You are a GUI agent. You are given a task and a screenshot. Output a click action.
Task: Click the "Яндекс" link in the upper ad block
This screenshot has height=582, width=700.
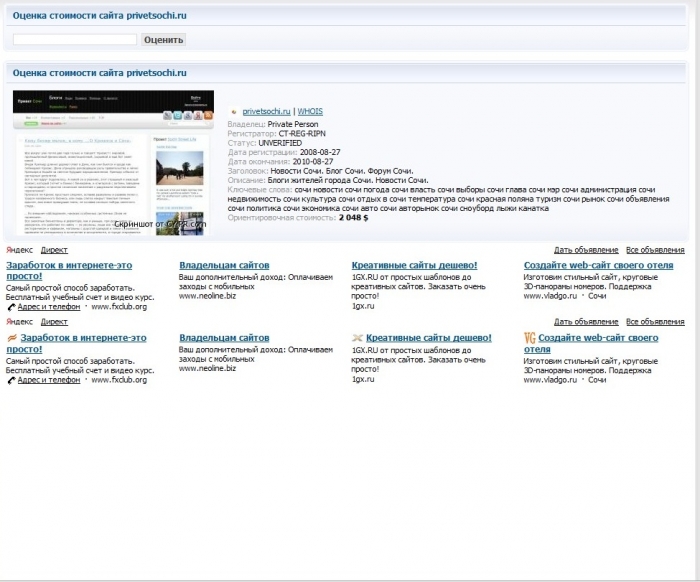pos(18,250)
